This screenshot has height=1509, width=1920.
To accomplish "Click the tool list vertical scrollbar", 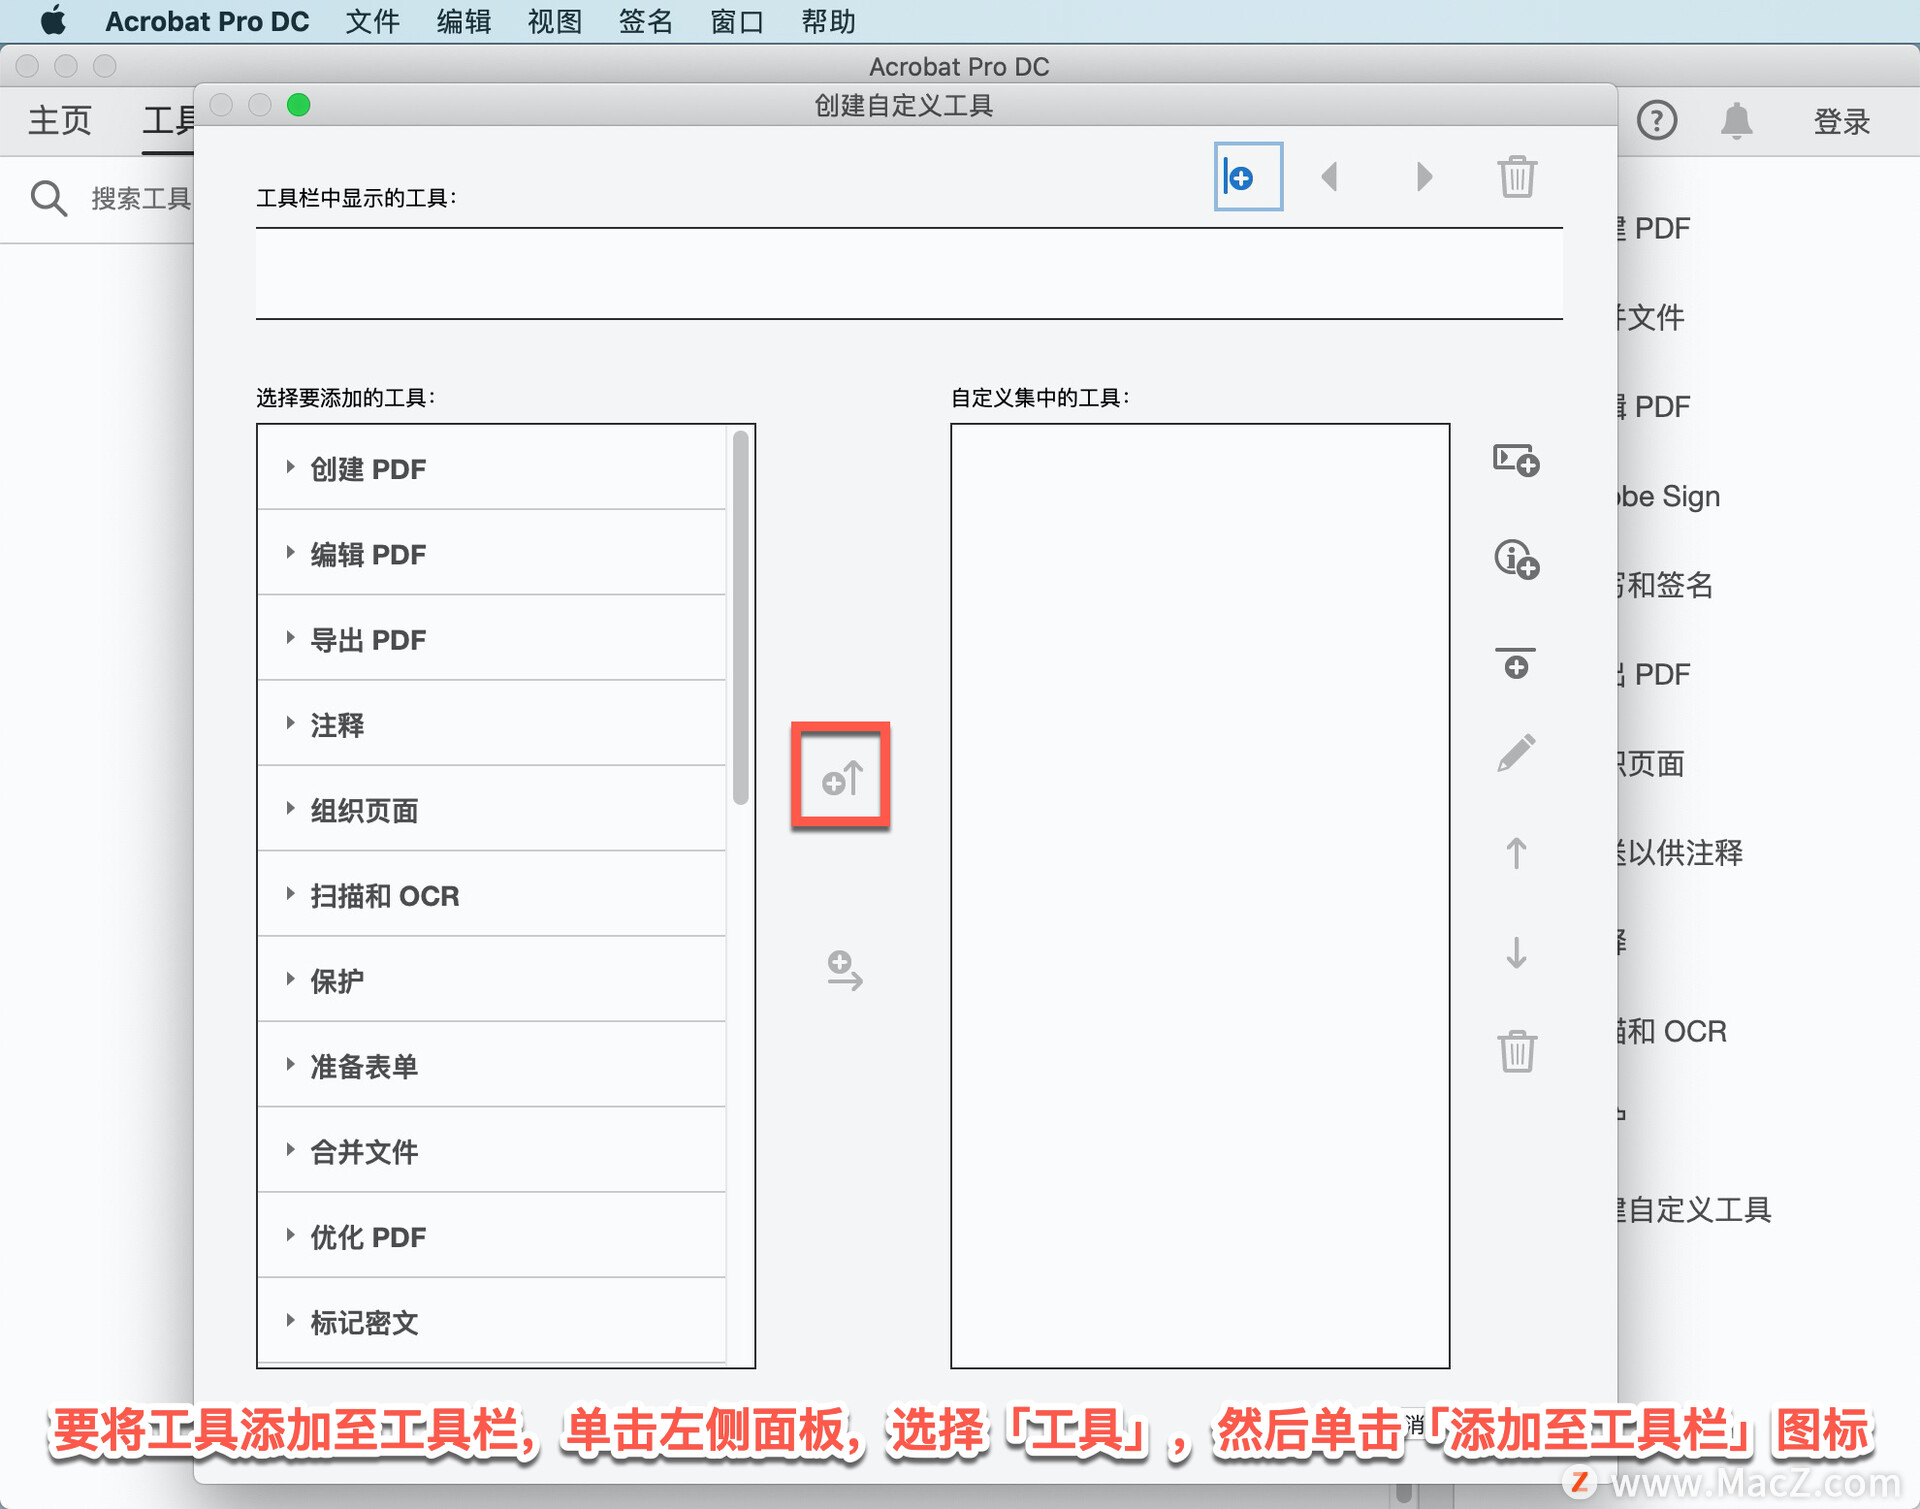I will (x=740, y=617).
